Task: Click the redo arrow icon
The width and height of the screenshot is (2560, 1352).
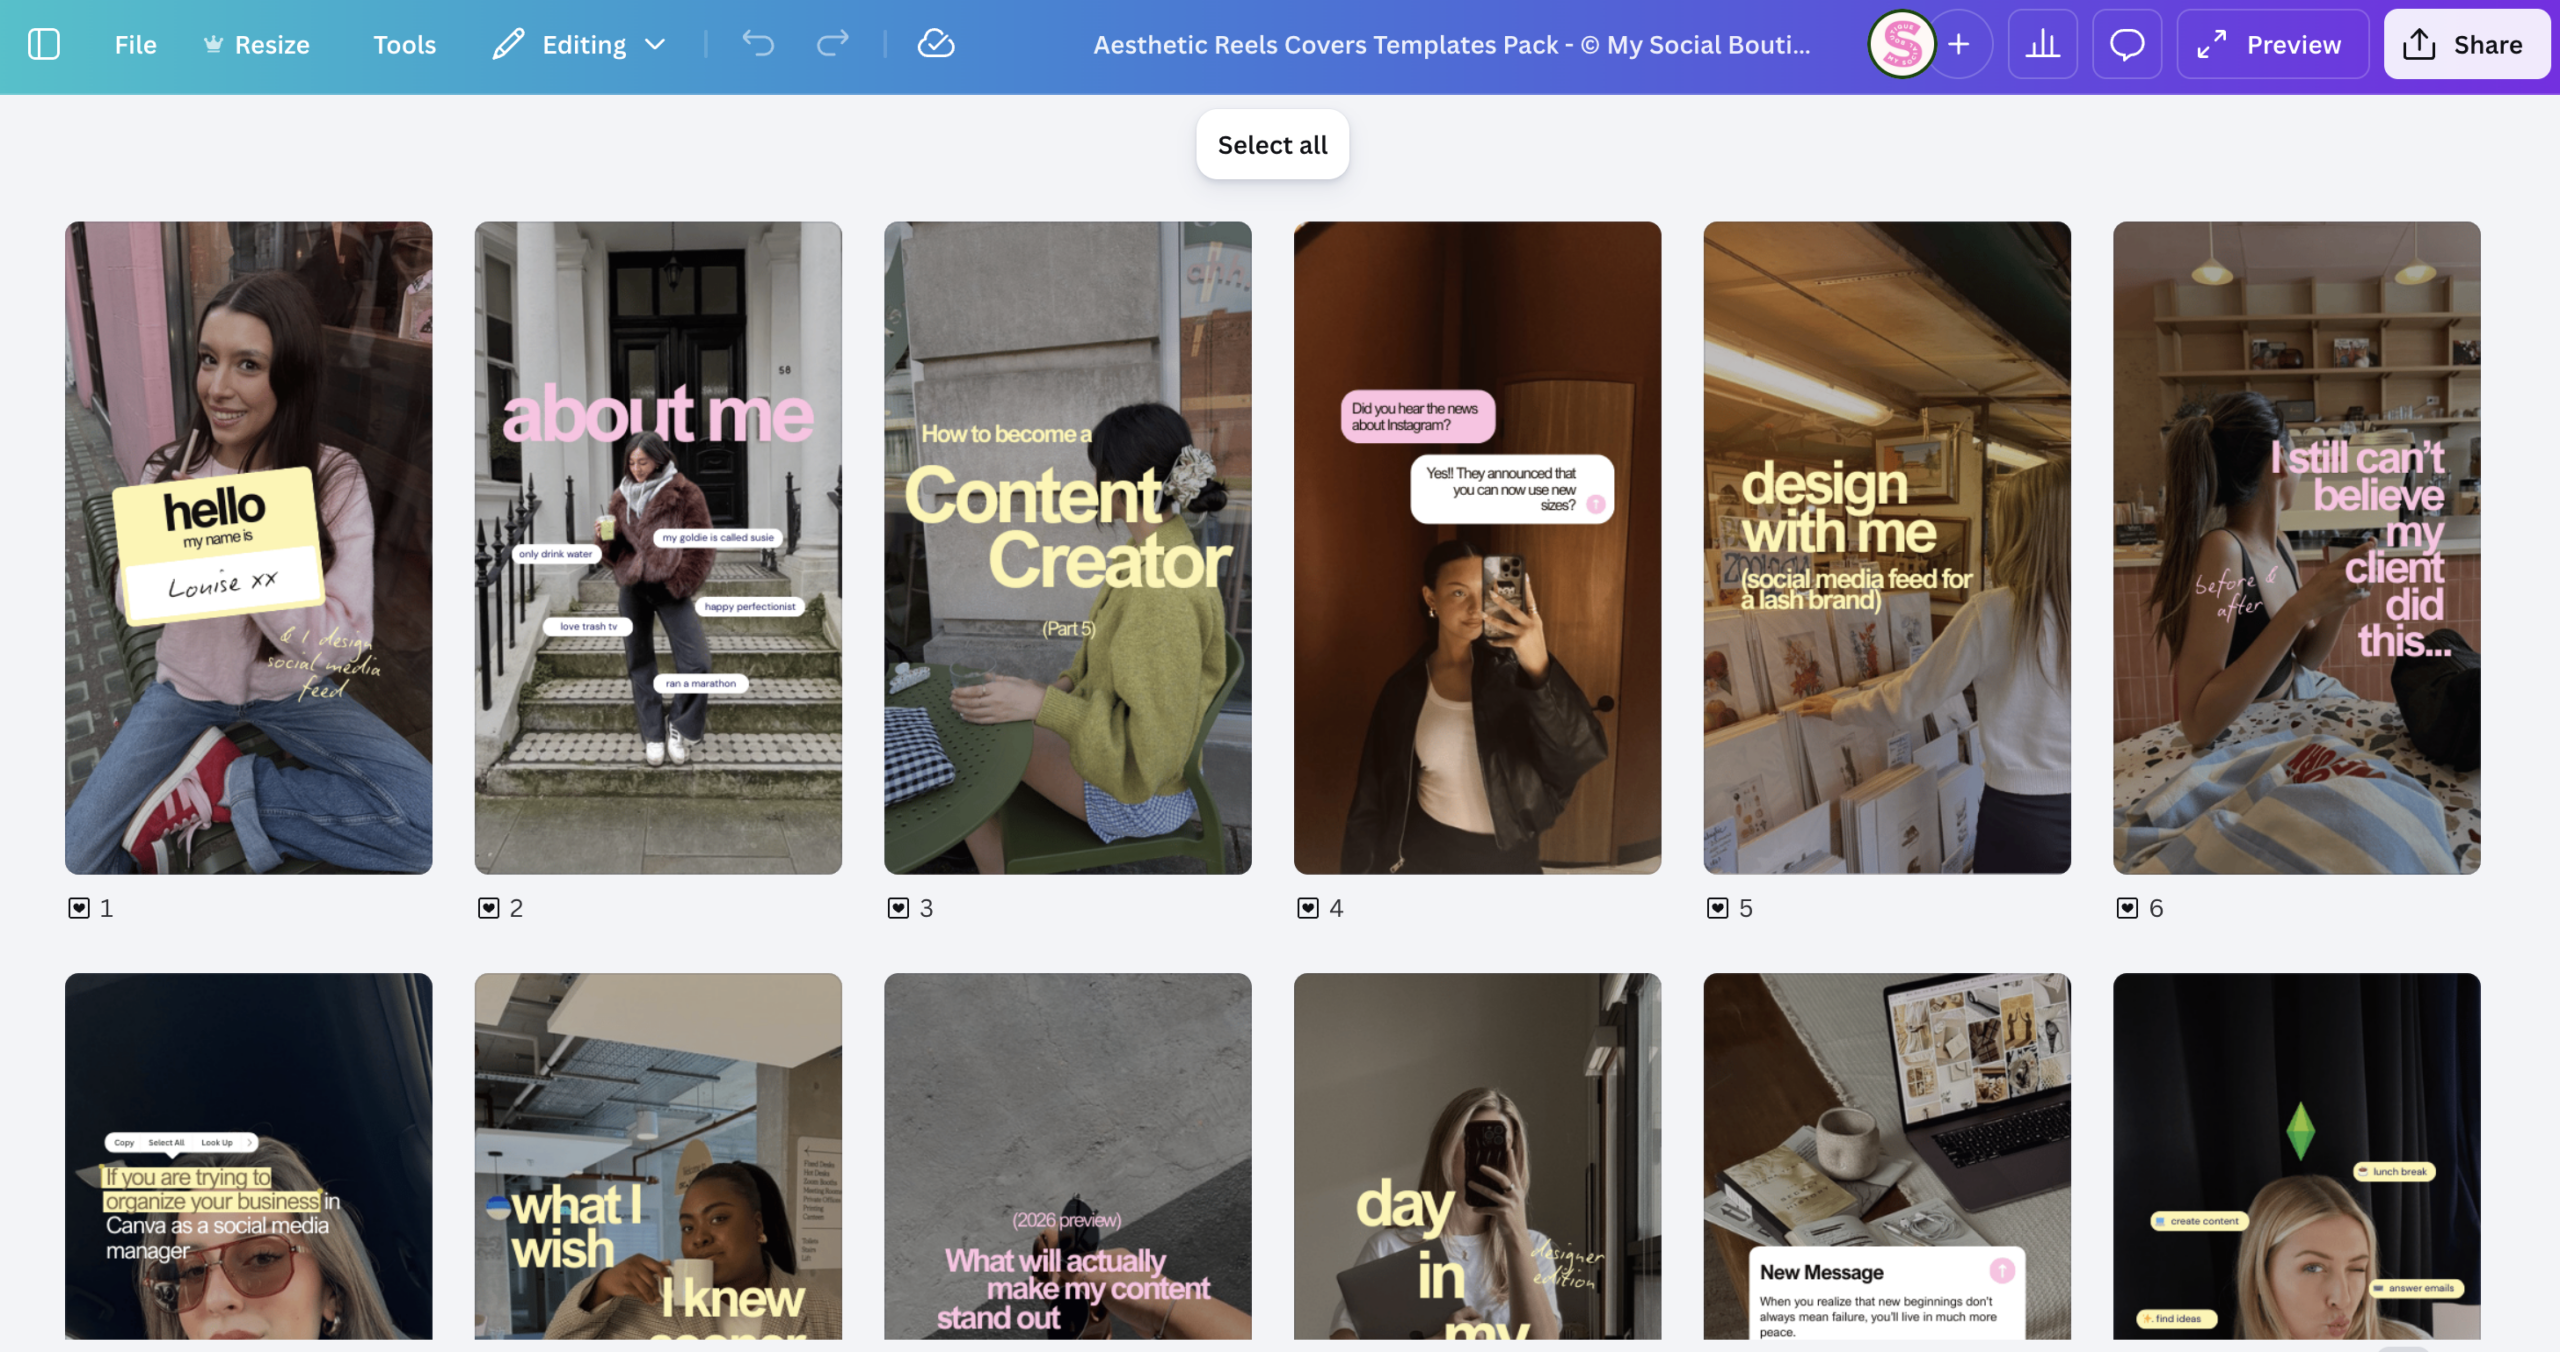Action: pyautogui.click(x=832, y=44)
